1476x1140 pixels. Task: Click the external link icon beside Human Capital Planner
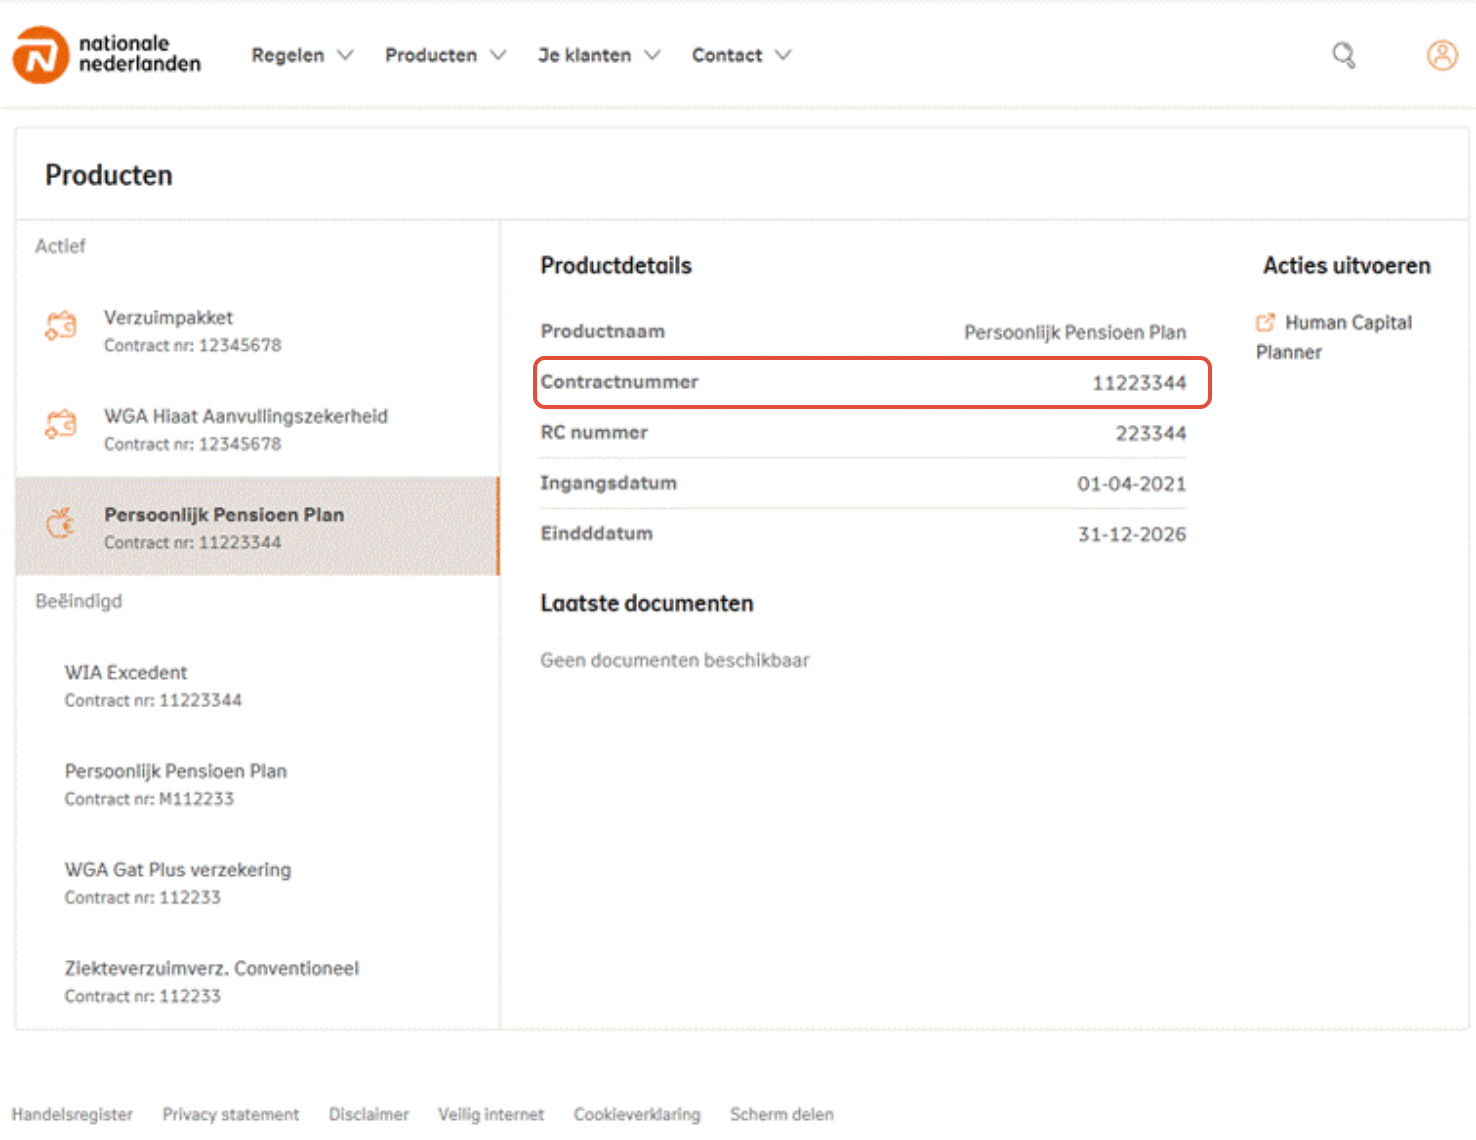pyautogui.click(x=1265, y=322)
